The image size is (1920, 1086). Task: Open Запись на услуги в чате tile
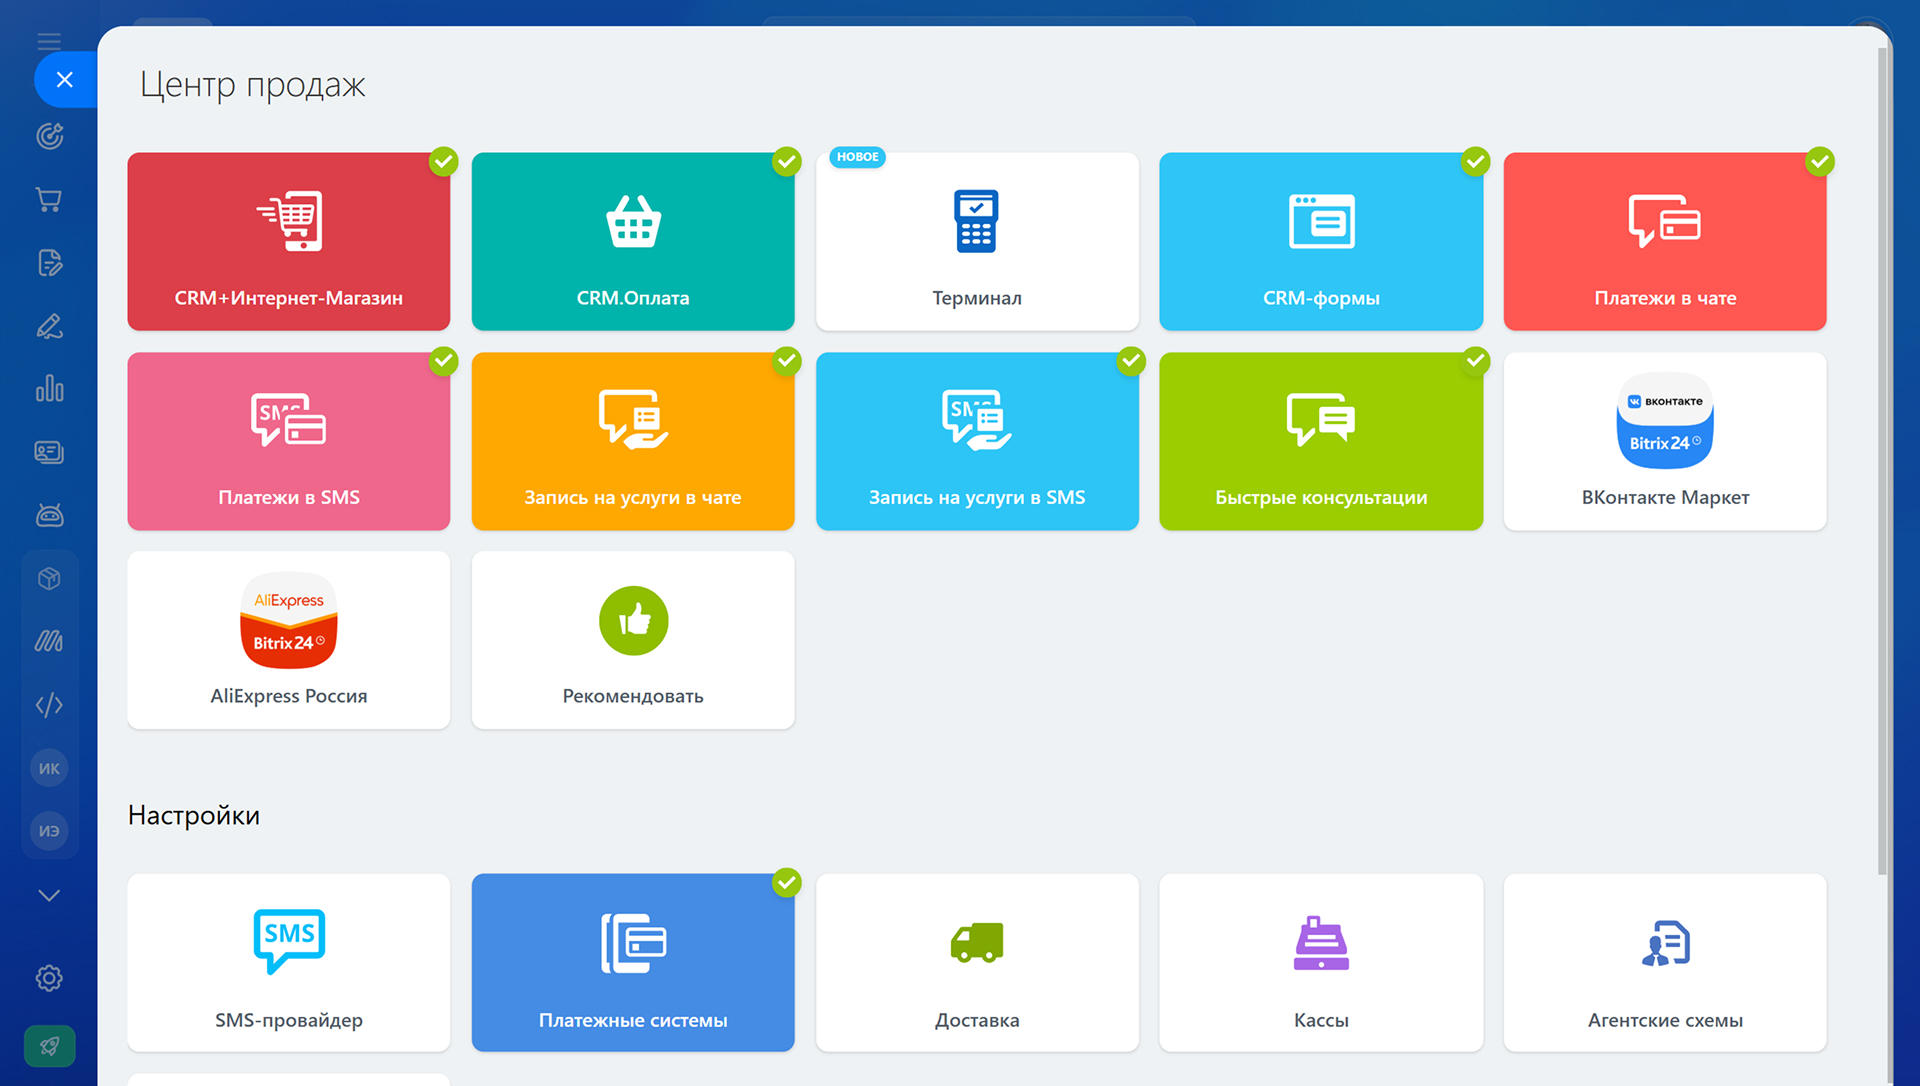coord(633,441)
